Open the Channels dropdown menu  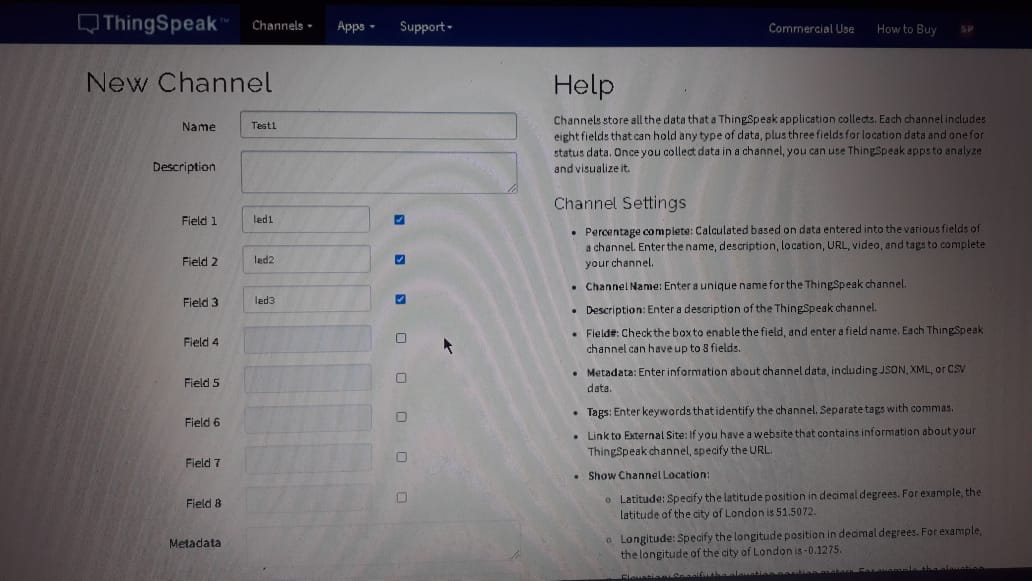click(282, 26)
